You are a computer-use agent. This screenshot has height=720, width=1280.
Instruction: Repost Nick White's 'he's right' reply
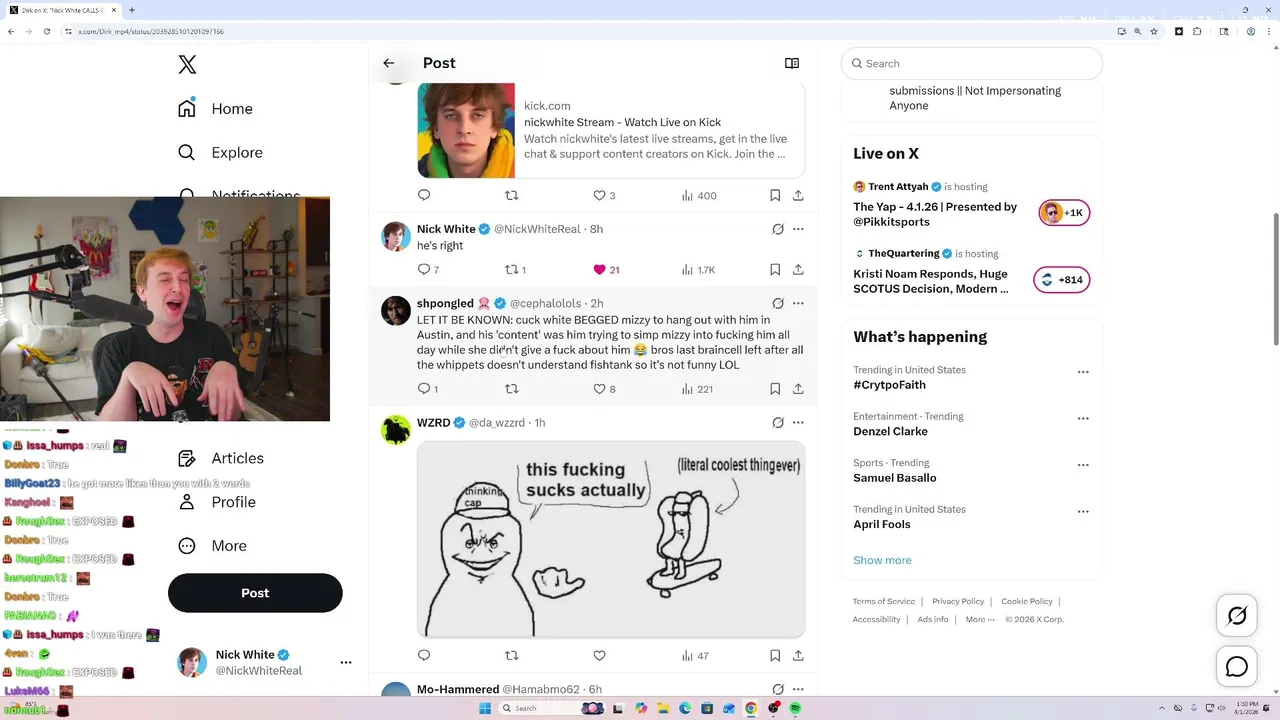pos(515,270)
